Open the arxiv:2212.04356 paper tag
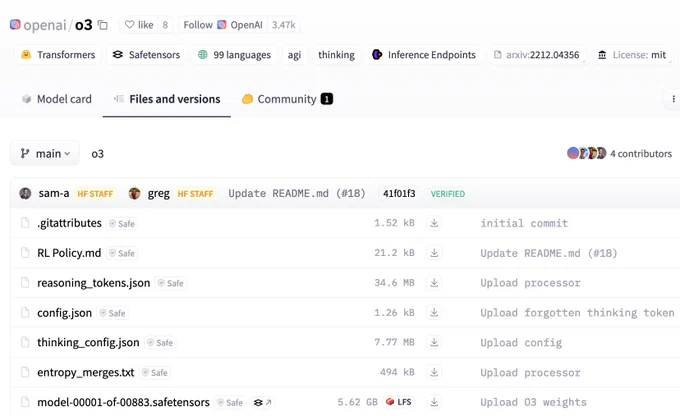This screenshot has height=416, width=680. coord(536,55)
